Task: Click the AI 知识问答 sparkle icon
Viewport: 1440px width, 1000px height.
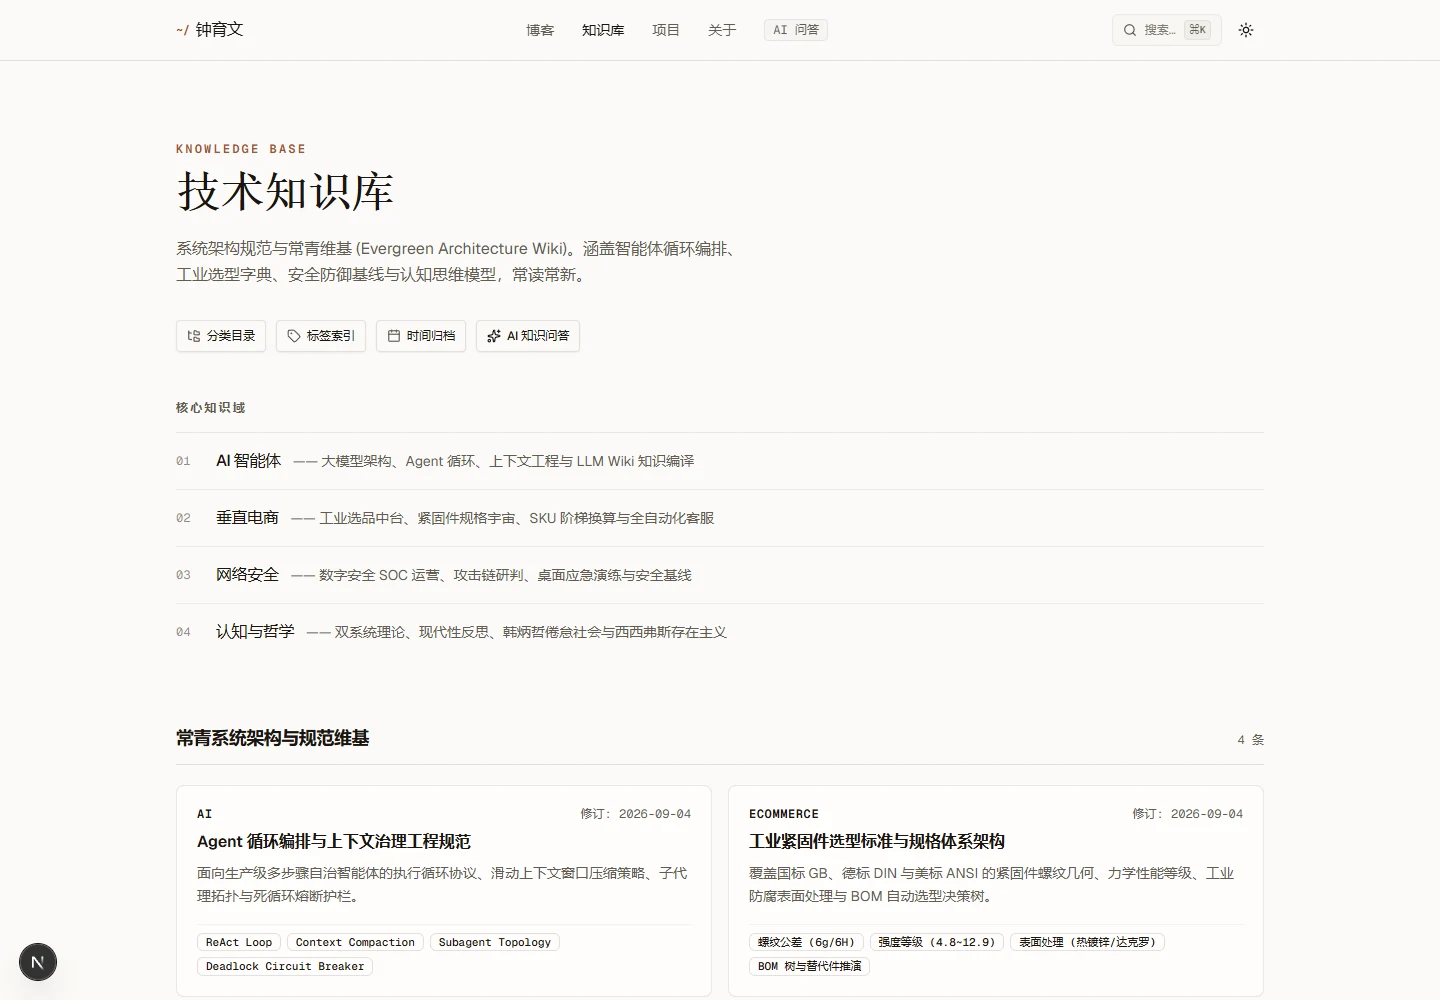Action: (494, 336)
